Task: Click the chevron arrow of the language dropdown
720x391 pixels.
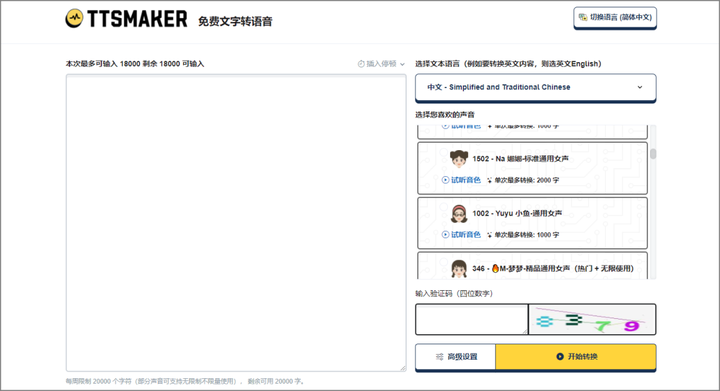Action: pyautogui.click(x=640, y=87)
